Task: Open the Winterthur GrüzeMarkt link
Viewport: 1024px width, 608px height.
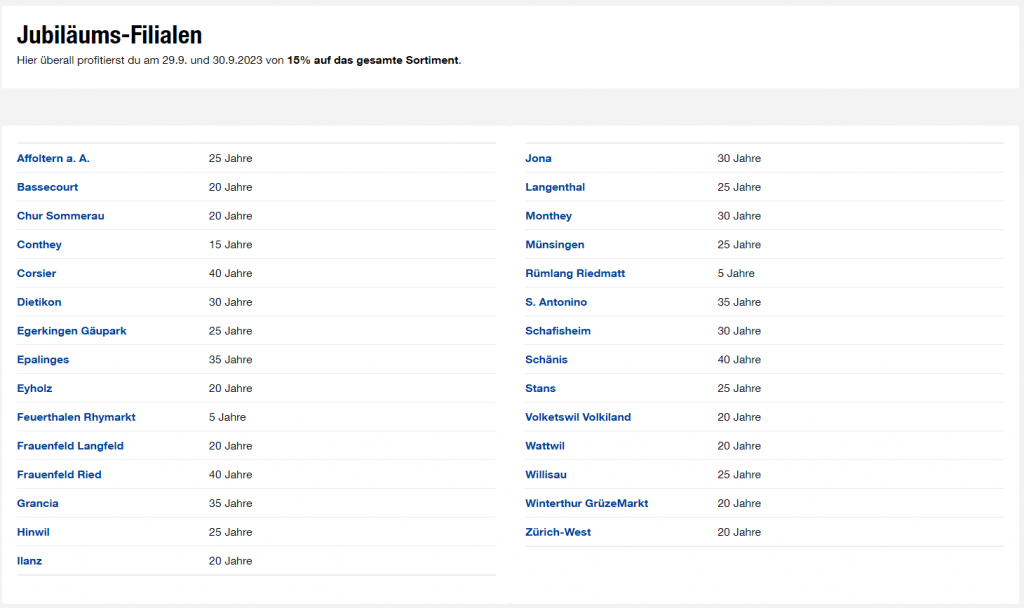Action: [x=586, y=504]
